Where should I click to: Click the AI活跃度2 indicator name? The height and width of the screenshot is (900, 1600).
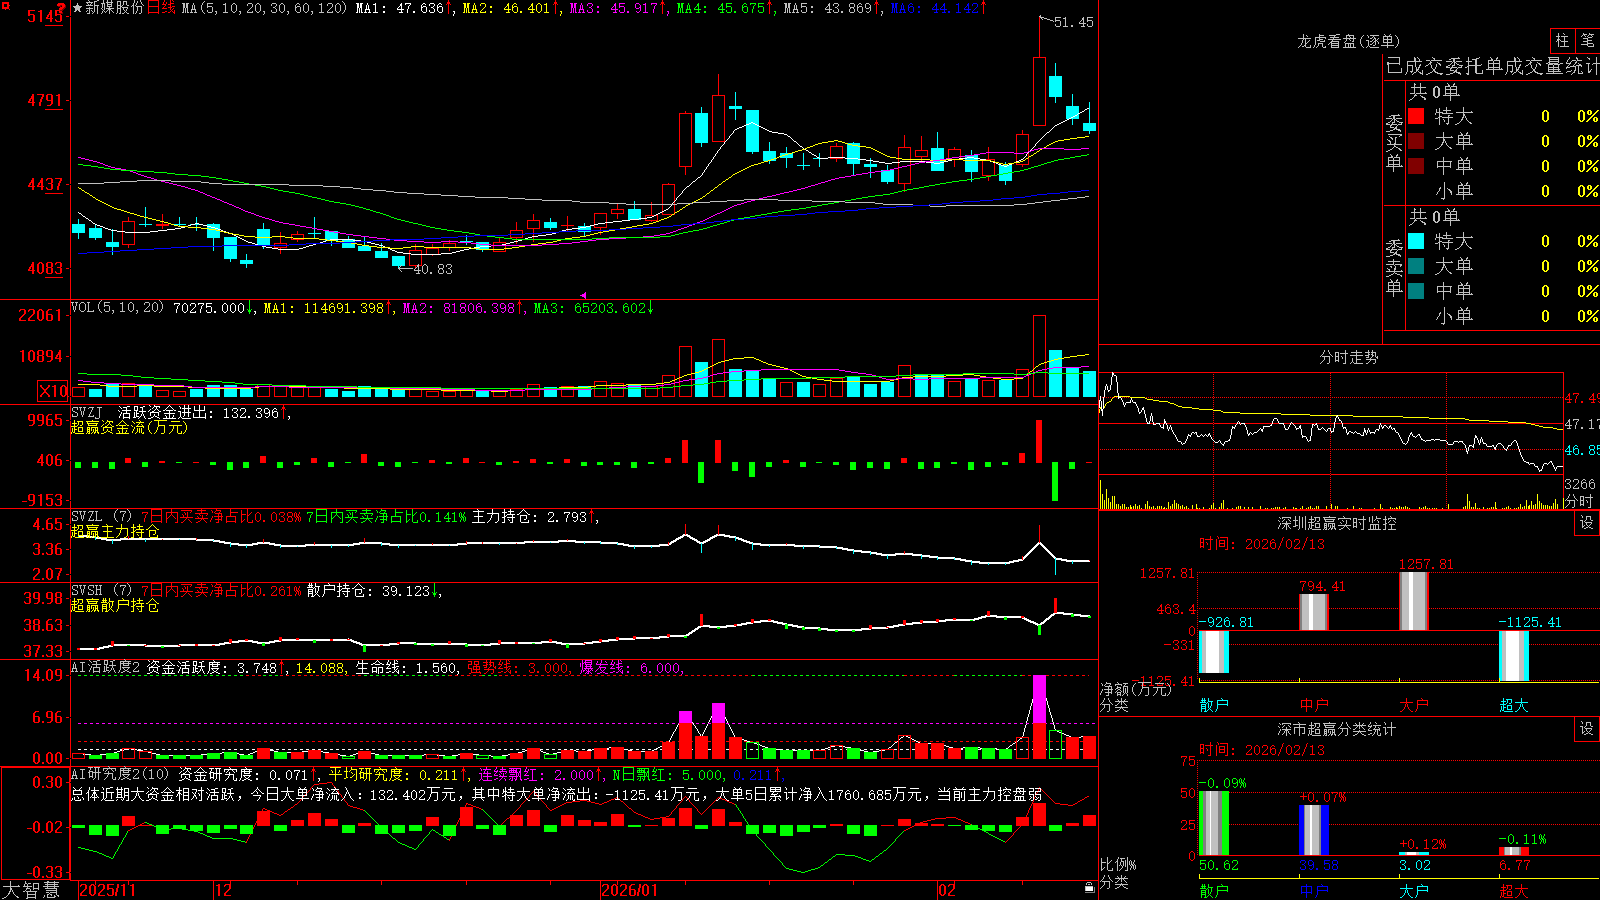tap(105, 668)
